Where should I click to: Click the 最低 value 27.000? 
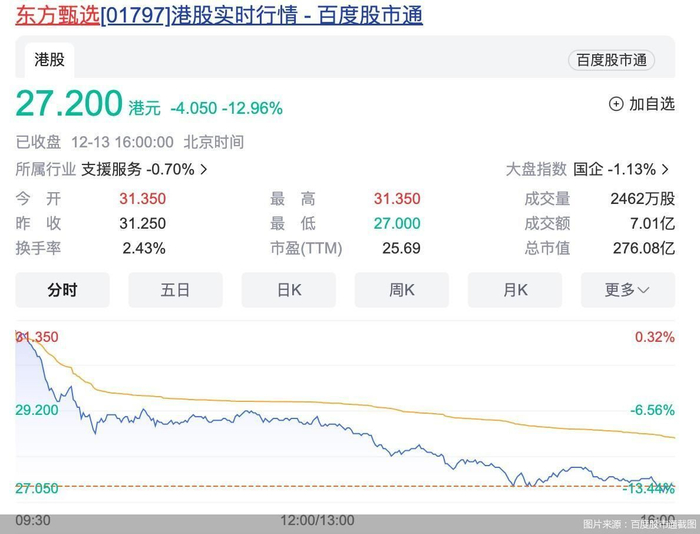397,223
